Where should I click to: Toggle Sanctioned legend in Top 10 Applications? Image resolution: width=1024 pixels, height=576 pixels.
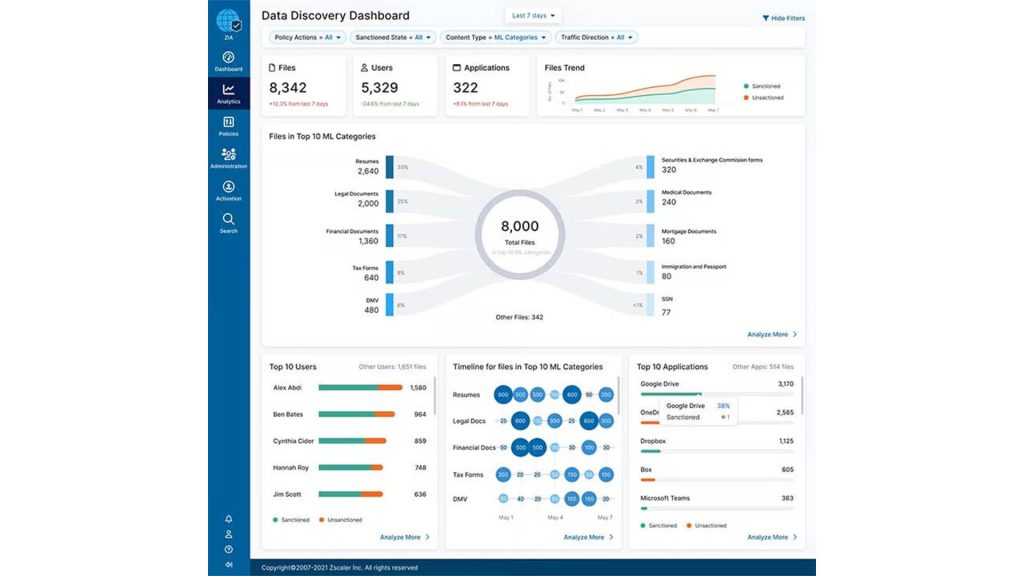[x=658, y=525]
